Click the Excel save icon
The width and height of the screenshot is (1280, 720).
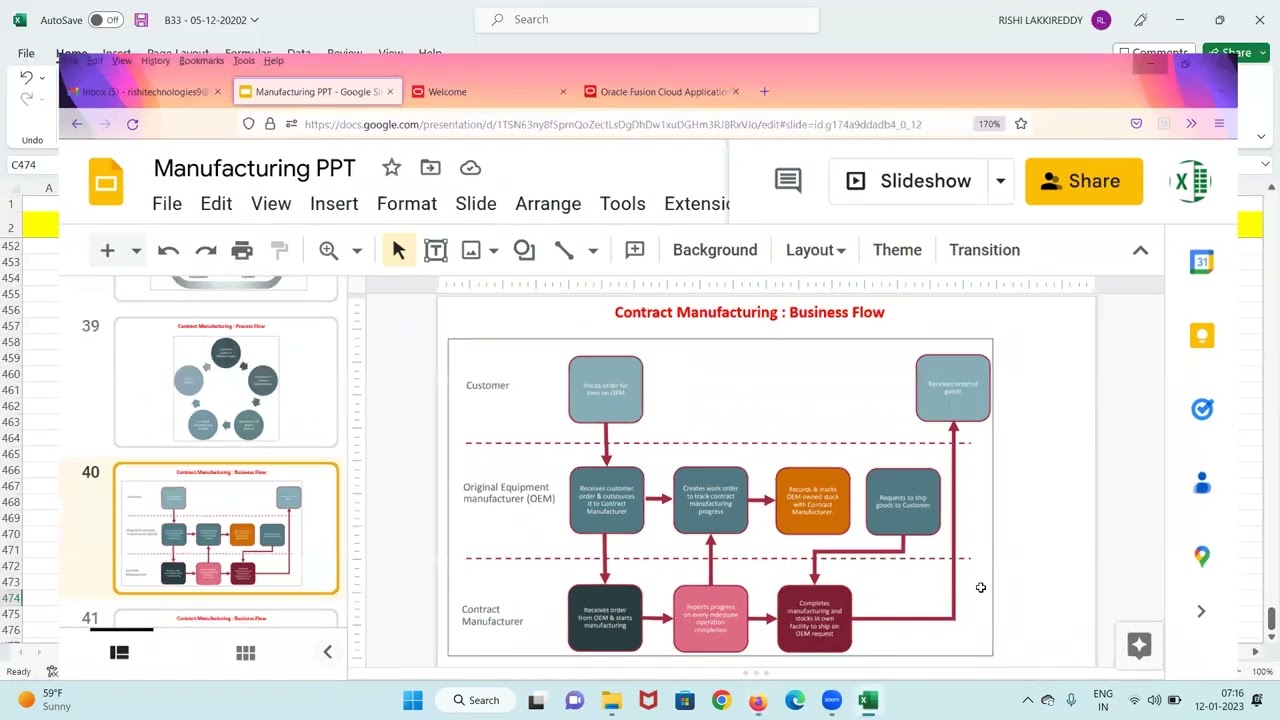[141, 20]
